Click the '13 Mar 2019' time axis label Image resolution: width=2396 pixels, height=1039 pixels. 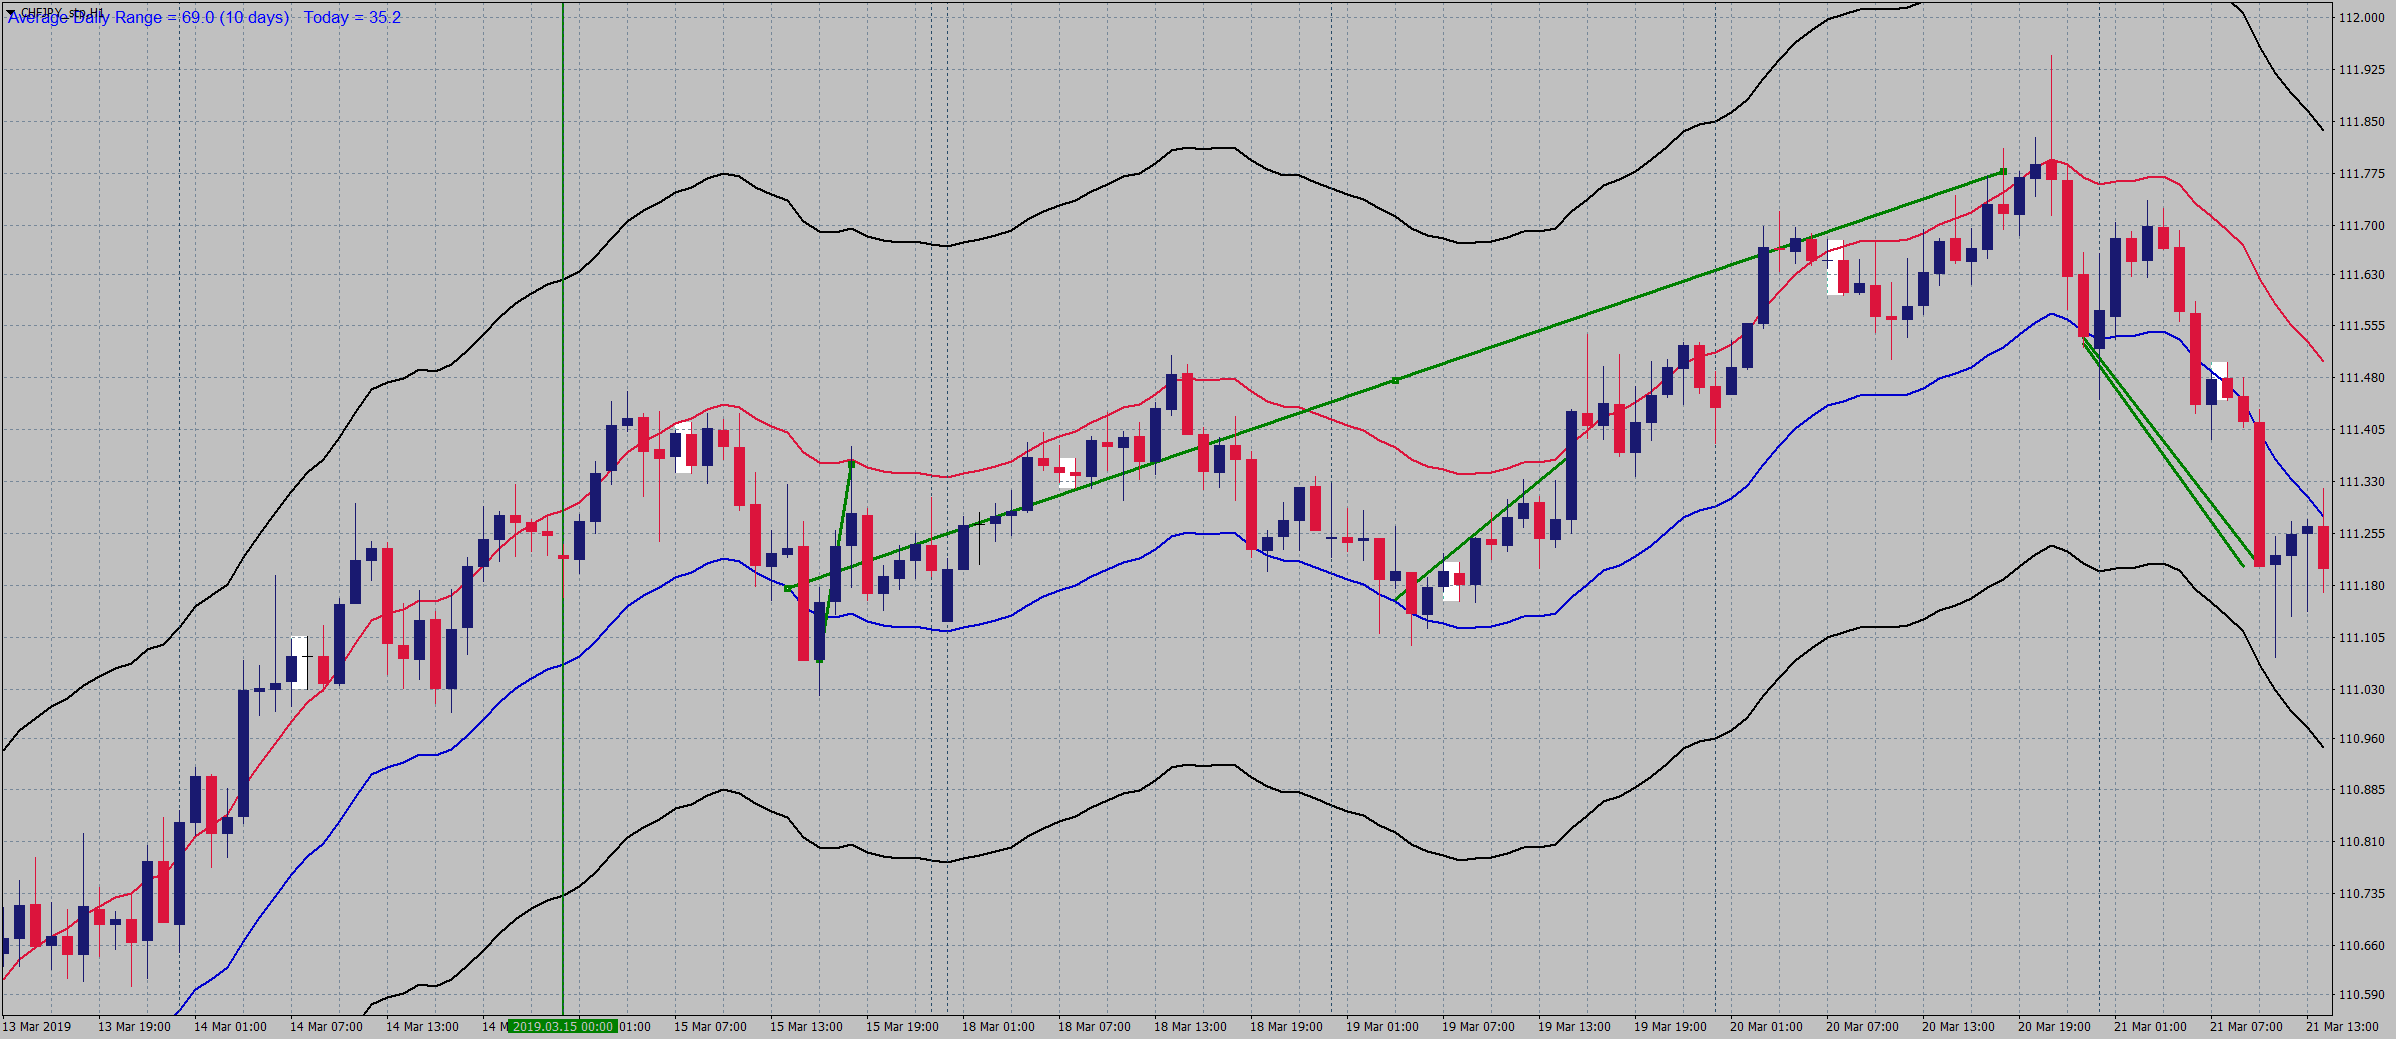[x=37, y=1027]
